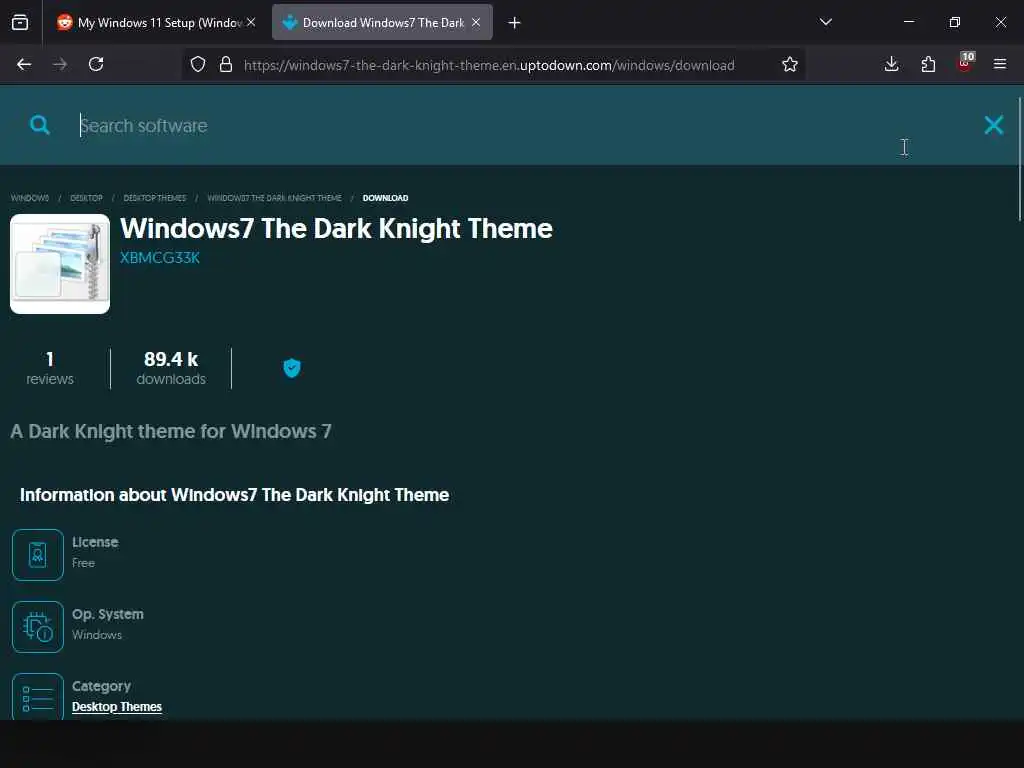
Task: Show site security padlock info
Action: click(226, 64)
